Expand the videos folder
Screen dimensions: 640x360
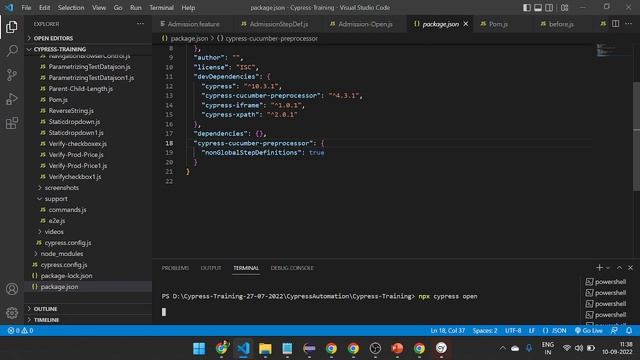point(54,231)
